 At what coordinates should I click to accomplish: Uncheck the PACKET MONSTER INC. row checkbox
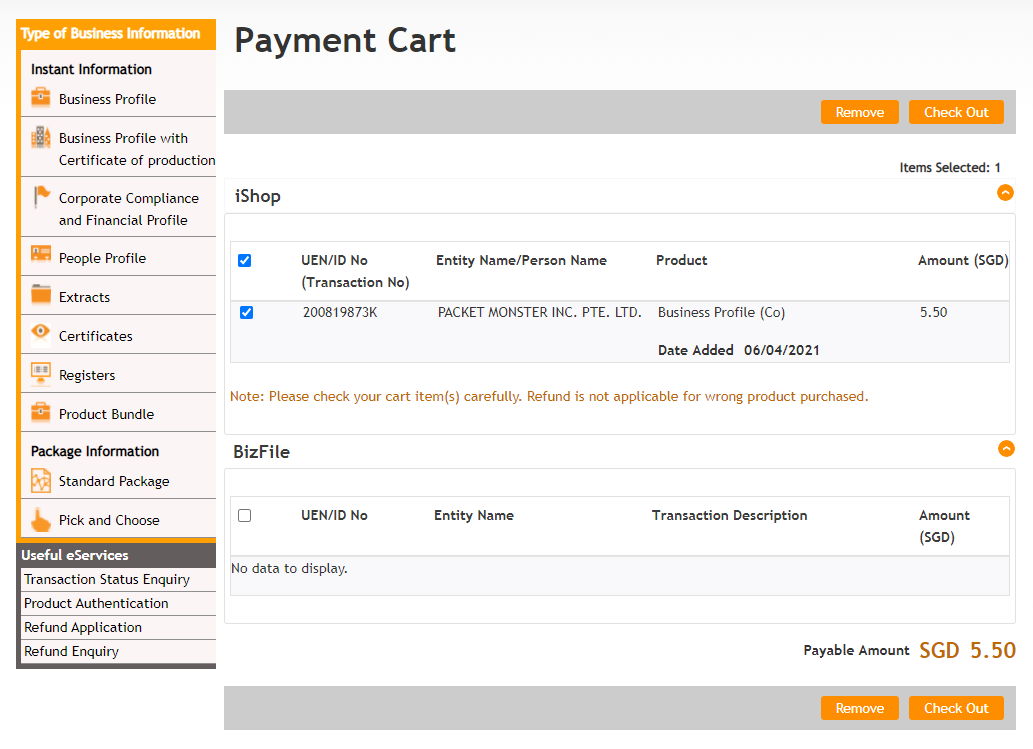pos(247,313)
